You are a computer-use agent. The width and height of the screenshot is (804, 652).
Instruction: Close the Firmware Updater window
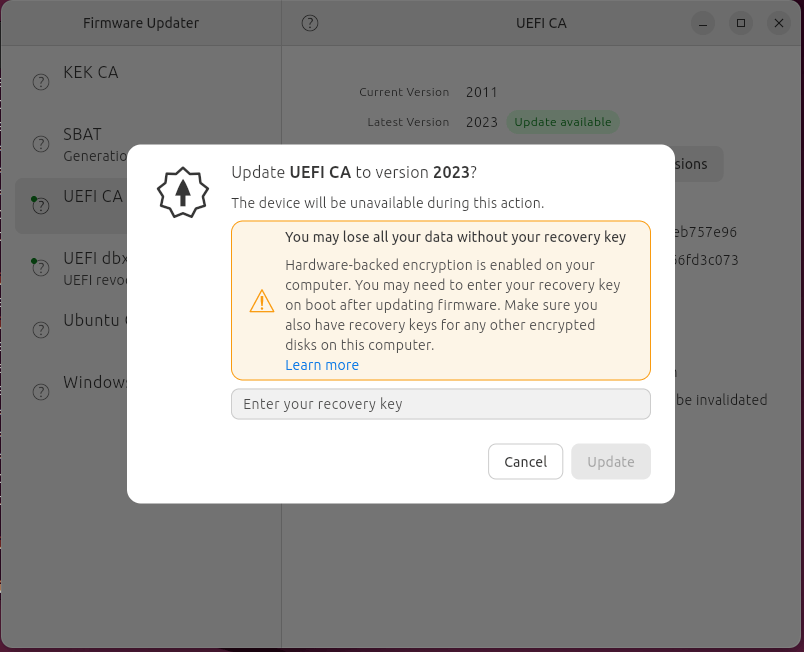[778, 23]
